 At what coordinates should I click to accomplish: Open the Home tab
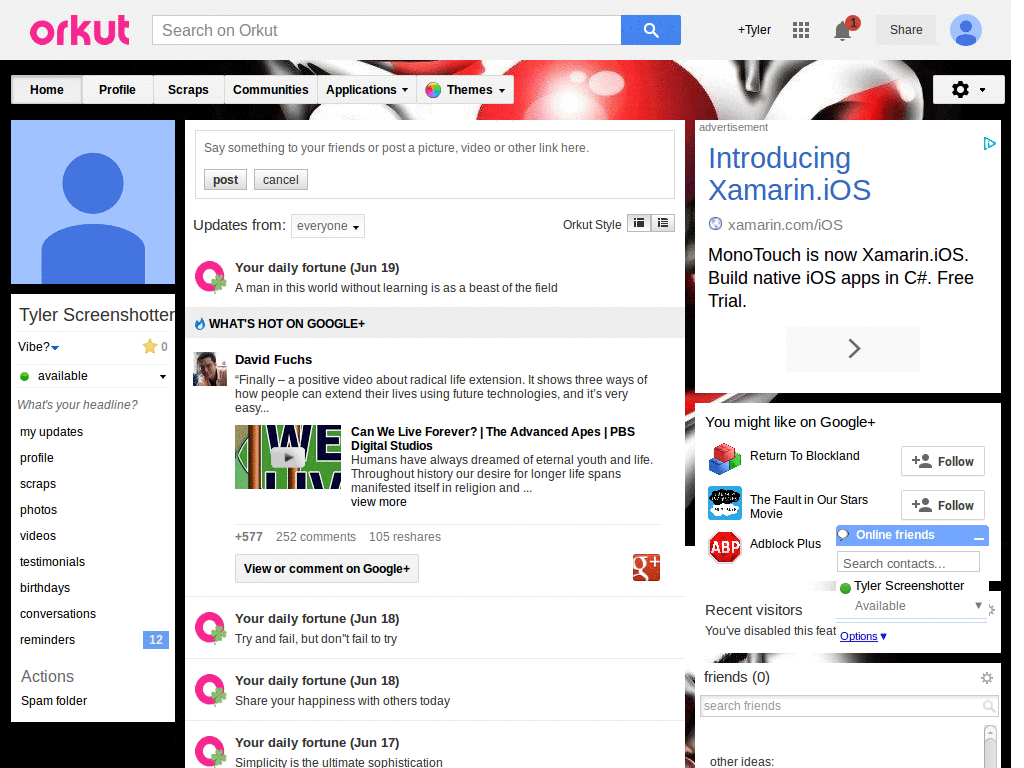[46, 89]
